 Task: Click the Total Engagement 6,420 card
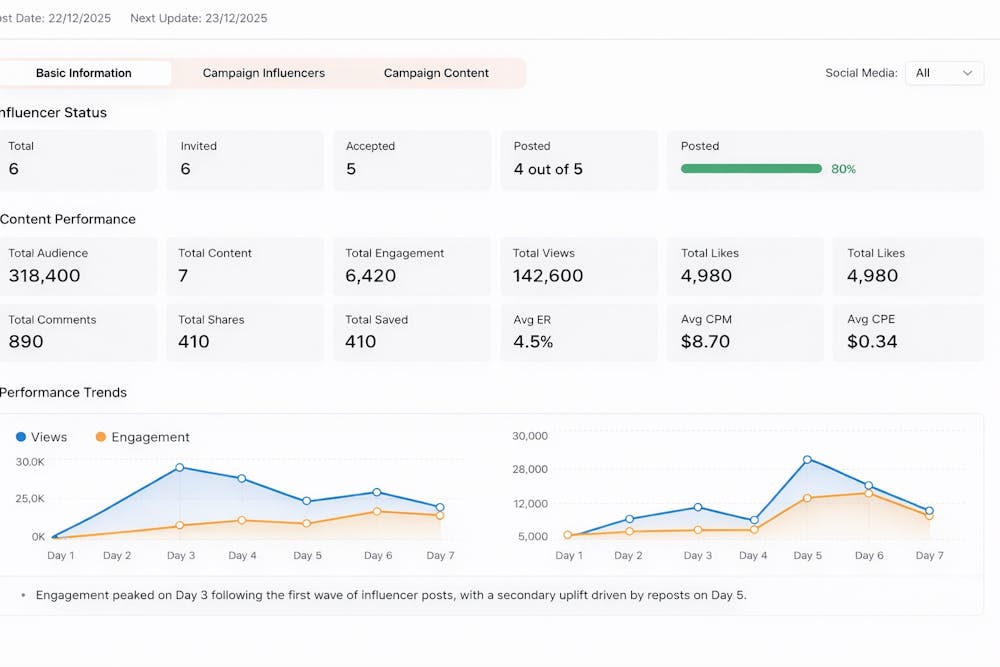[412, 265]
